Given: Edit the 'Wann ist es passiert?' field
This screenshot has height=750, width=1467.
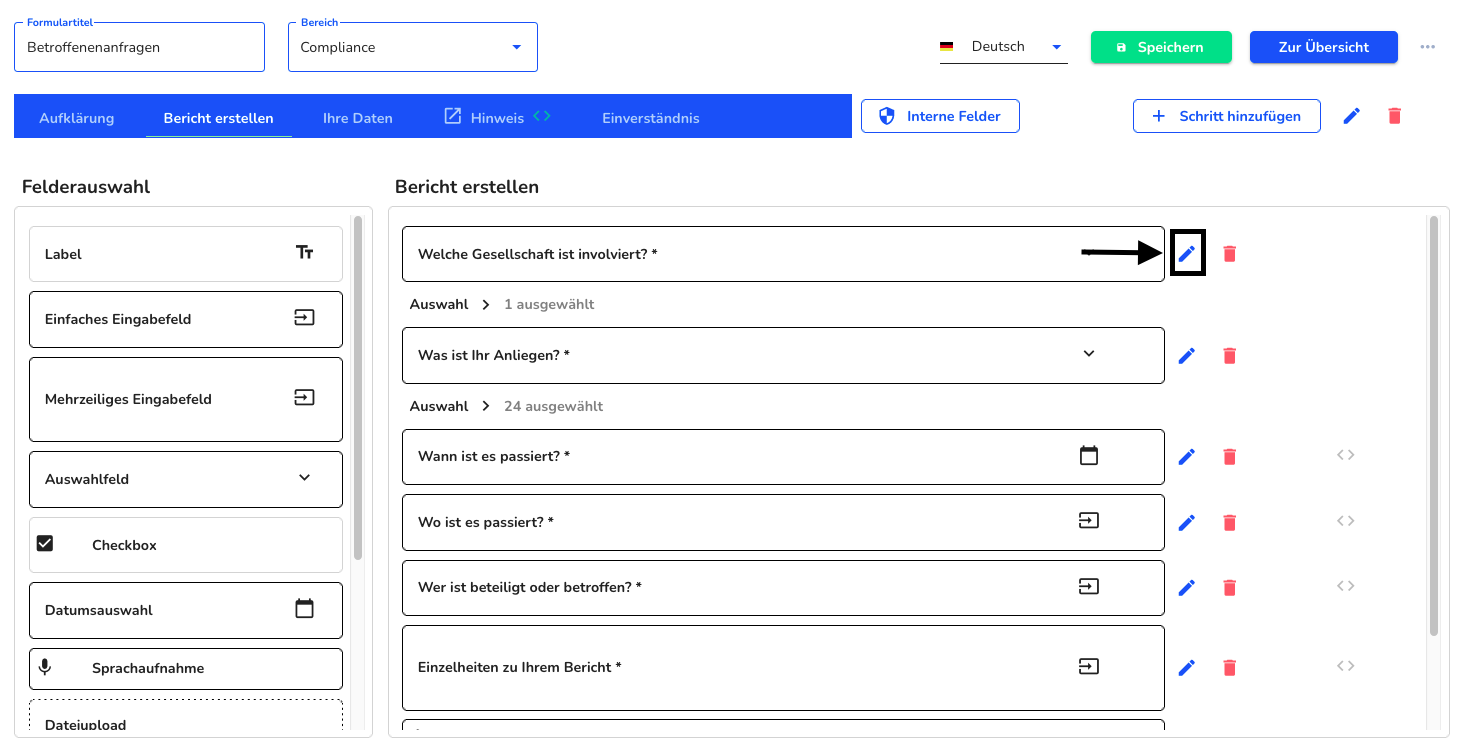Looking at the screenshot, I should (x=1187, y=457).
